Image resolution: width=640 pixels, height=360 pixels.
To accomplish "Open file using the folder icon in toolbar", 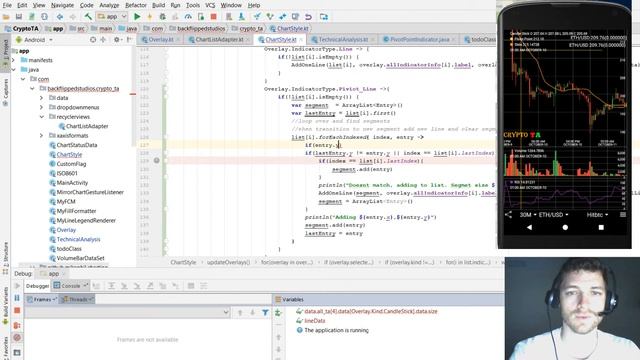I will pos(6,17).
